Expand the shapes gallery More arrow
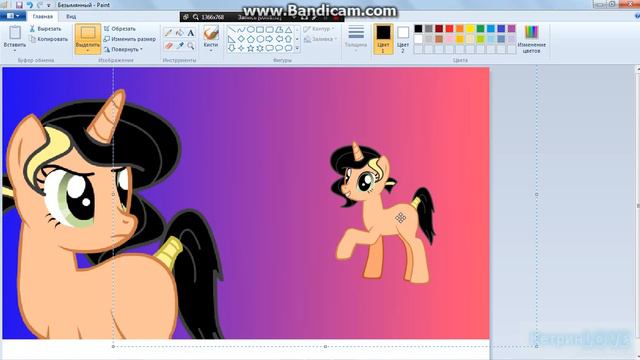This screenshot has height=360, width=640. click(297, 49)
